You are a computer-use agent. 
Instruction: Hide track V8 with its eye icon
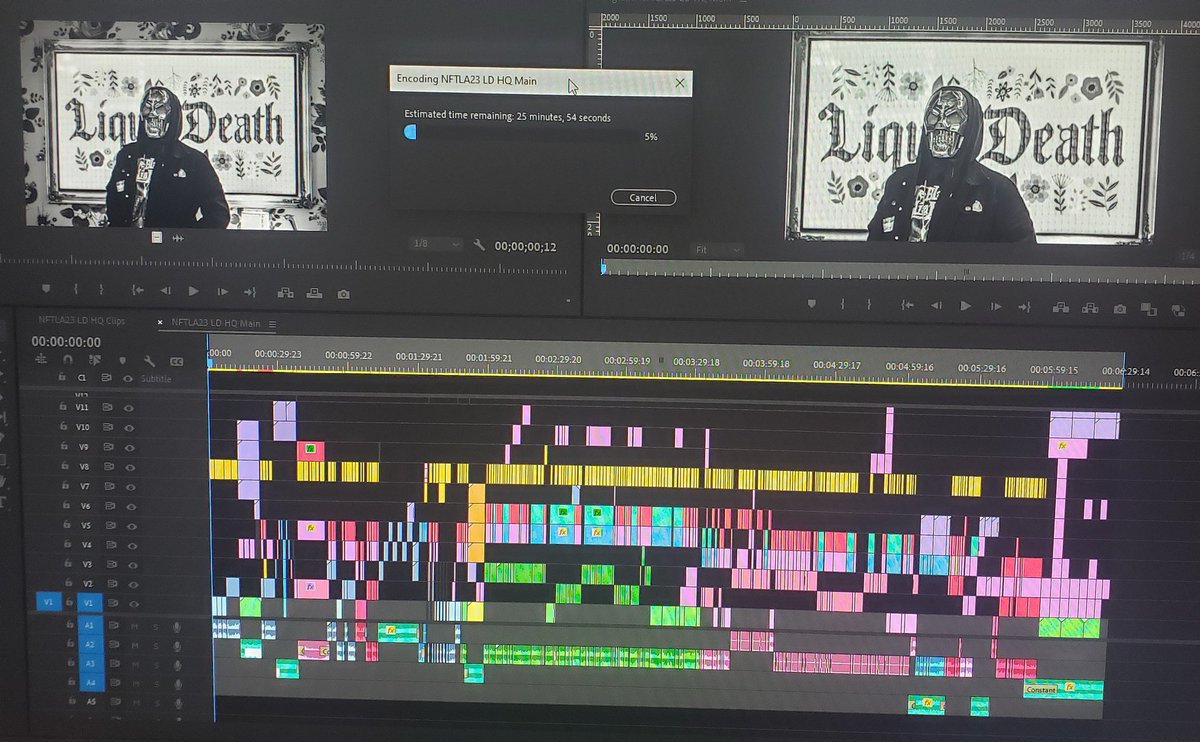point(129,466)
